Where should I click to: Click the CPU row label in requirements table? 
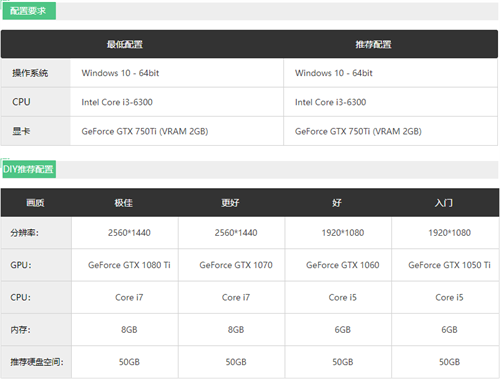coord(21,102)
